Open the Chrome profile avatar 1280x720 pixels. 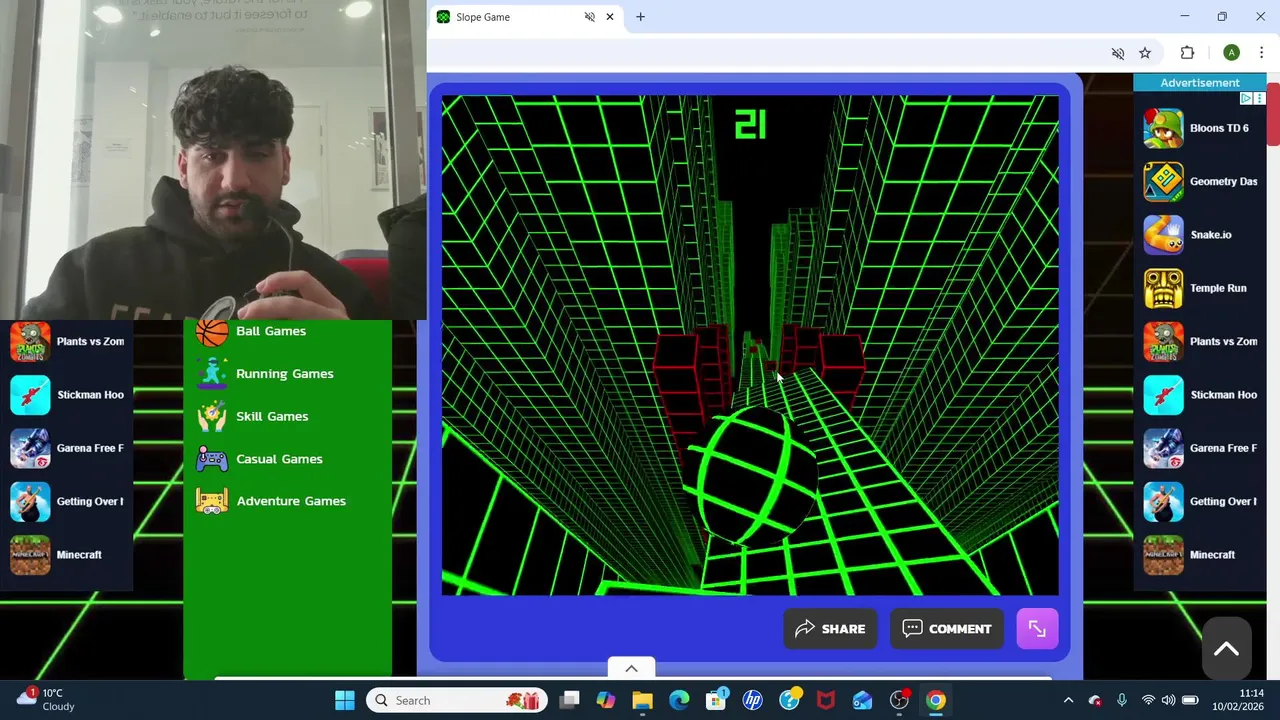(x=1231, y=53)
